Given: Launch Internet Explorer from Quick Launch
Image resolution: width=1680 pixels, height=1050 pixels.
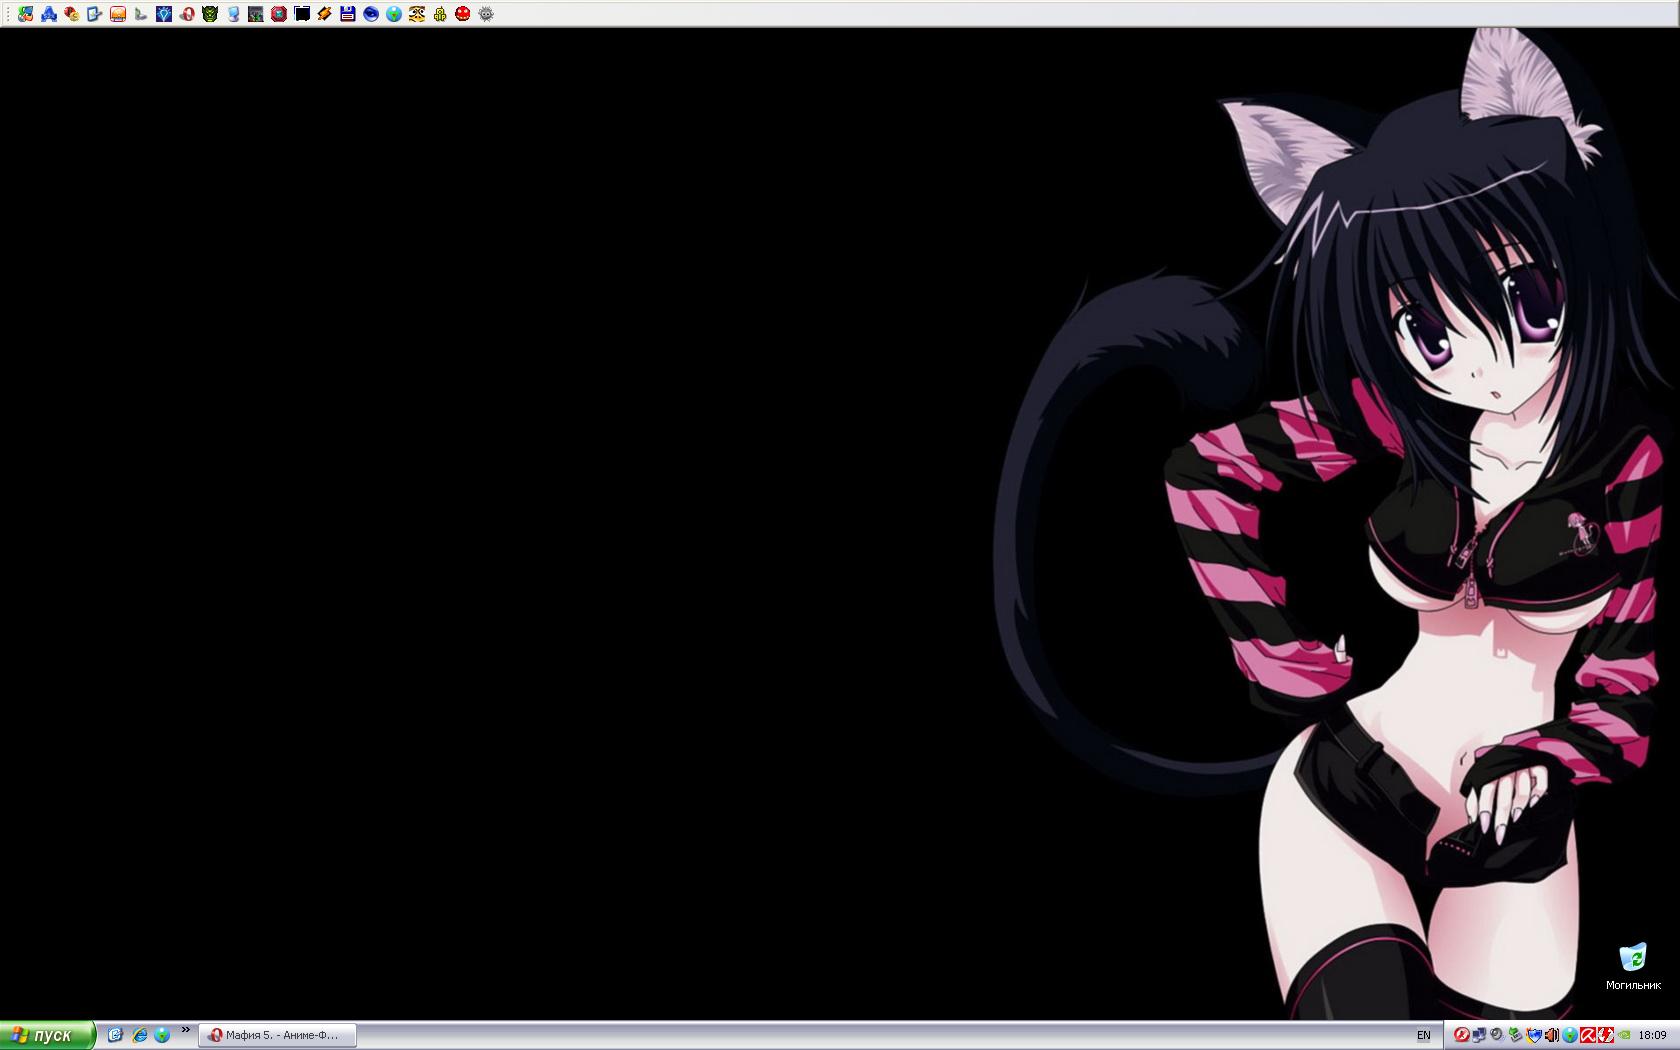Looking at the screenshot, I should point(139,1035).
